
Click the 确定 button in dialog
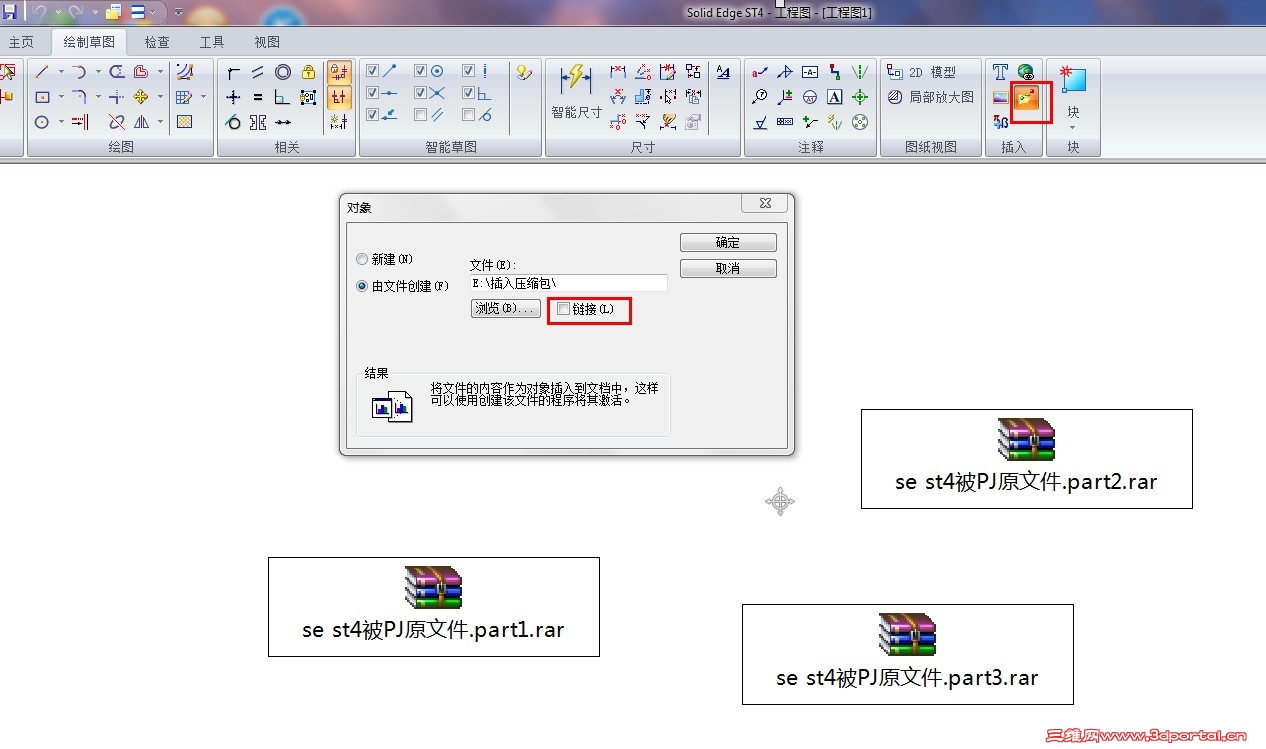click(728, 242)
